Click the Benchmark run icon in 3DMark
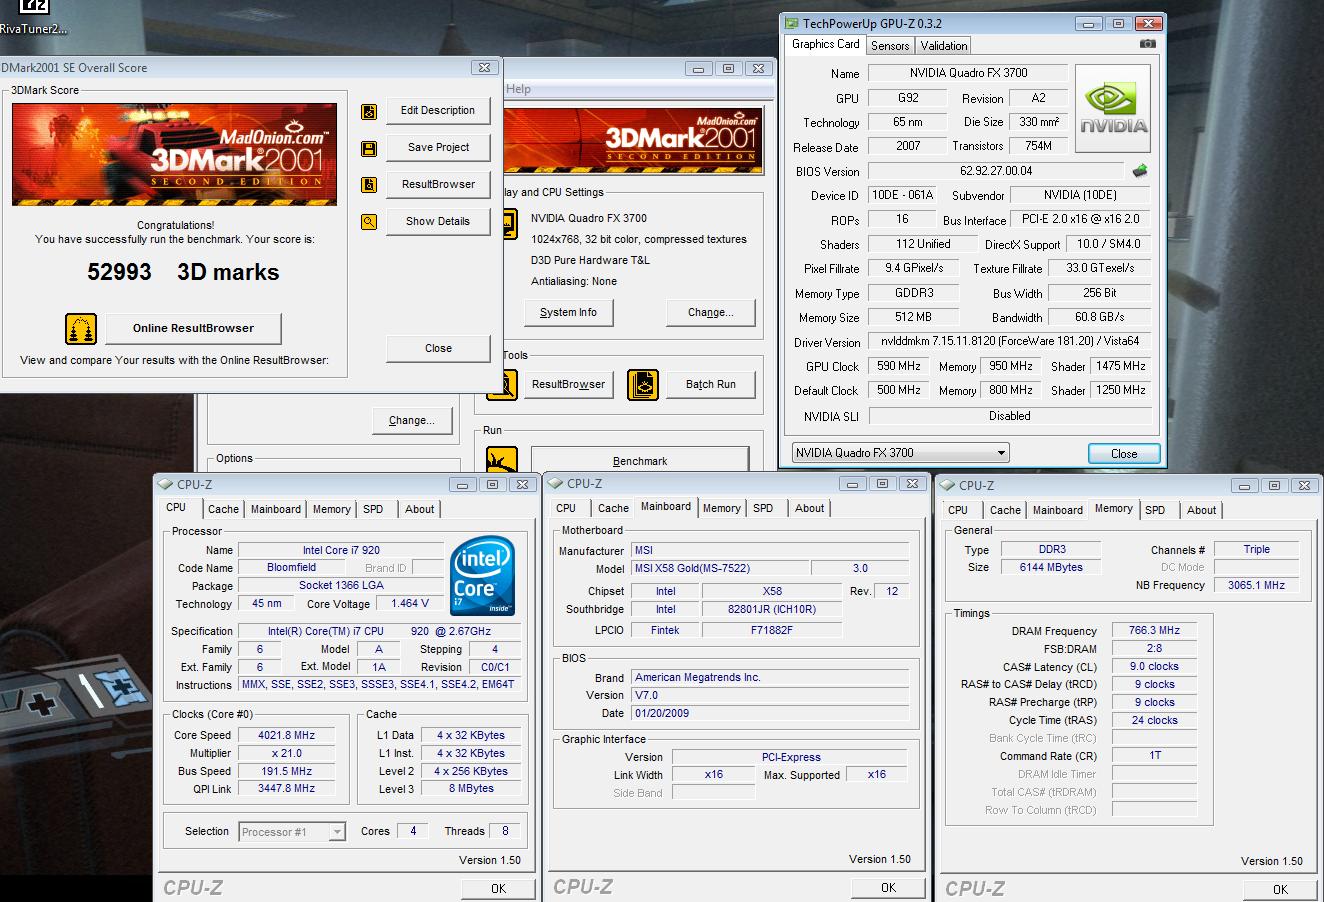The width and height of the screenshot is (1324, 902). [x=502, y=460]
